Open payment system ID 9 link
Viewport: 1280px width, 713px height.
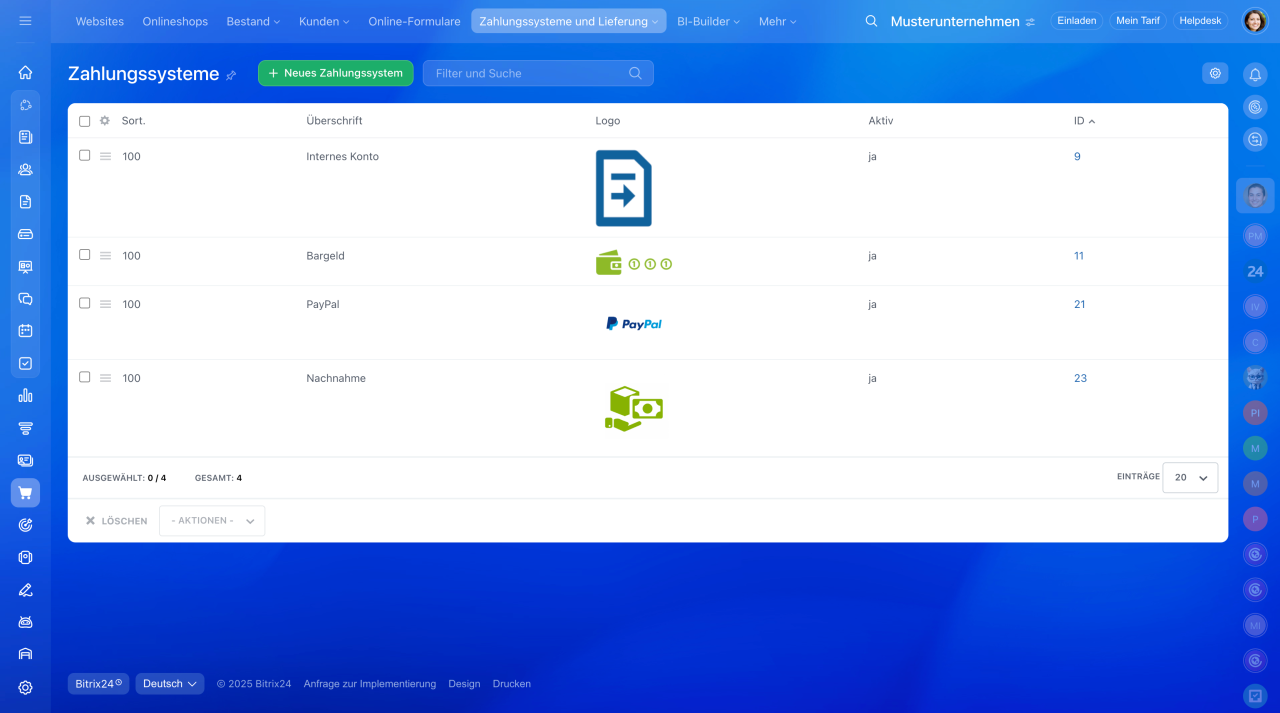click(1077, 157)
